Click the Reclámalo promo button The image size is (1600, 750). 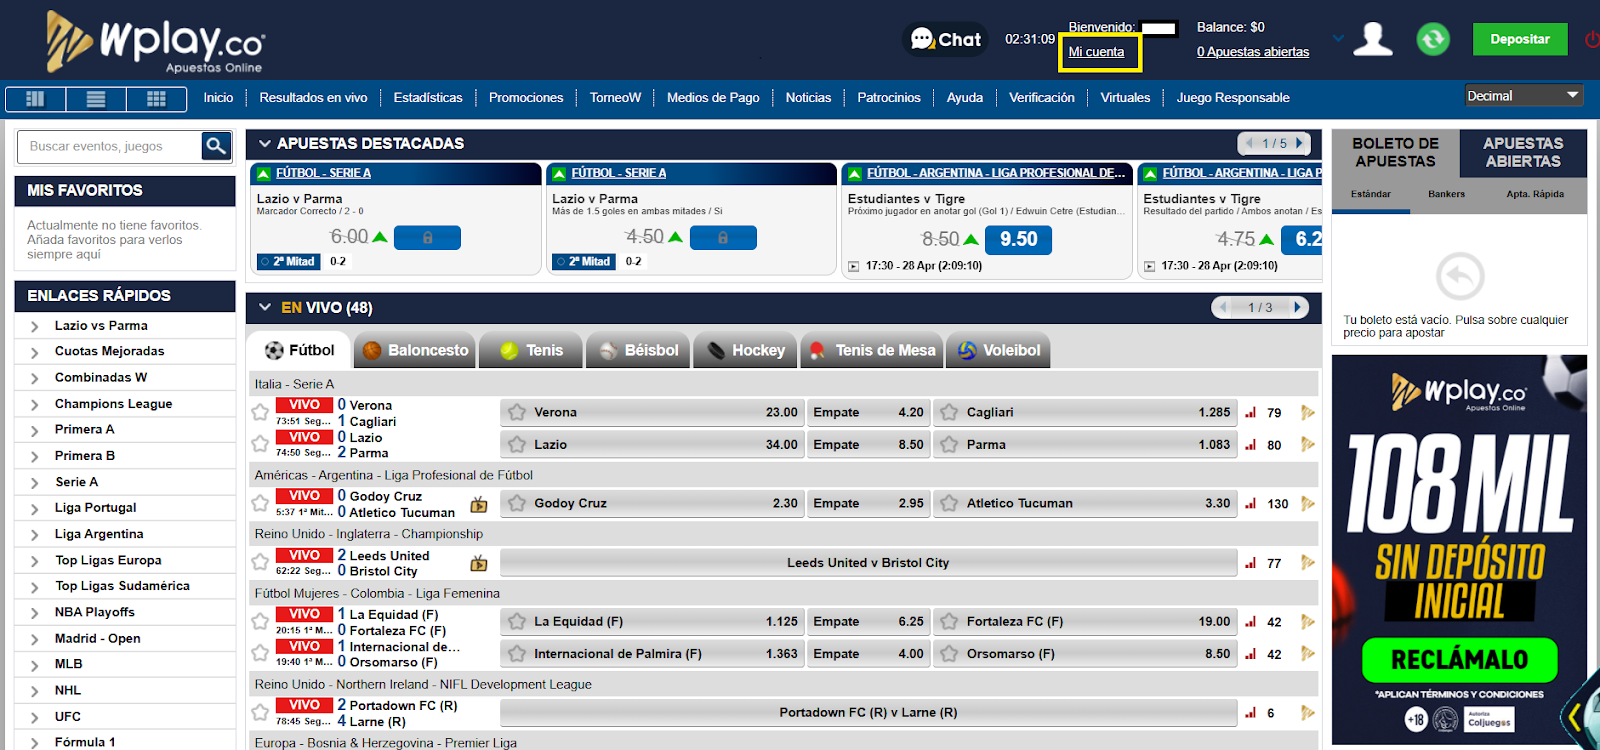pyautogui.click(x=1459, y=659)
